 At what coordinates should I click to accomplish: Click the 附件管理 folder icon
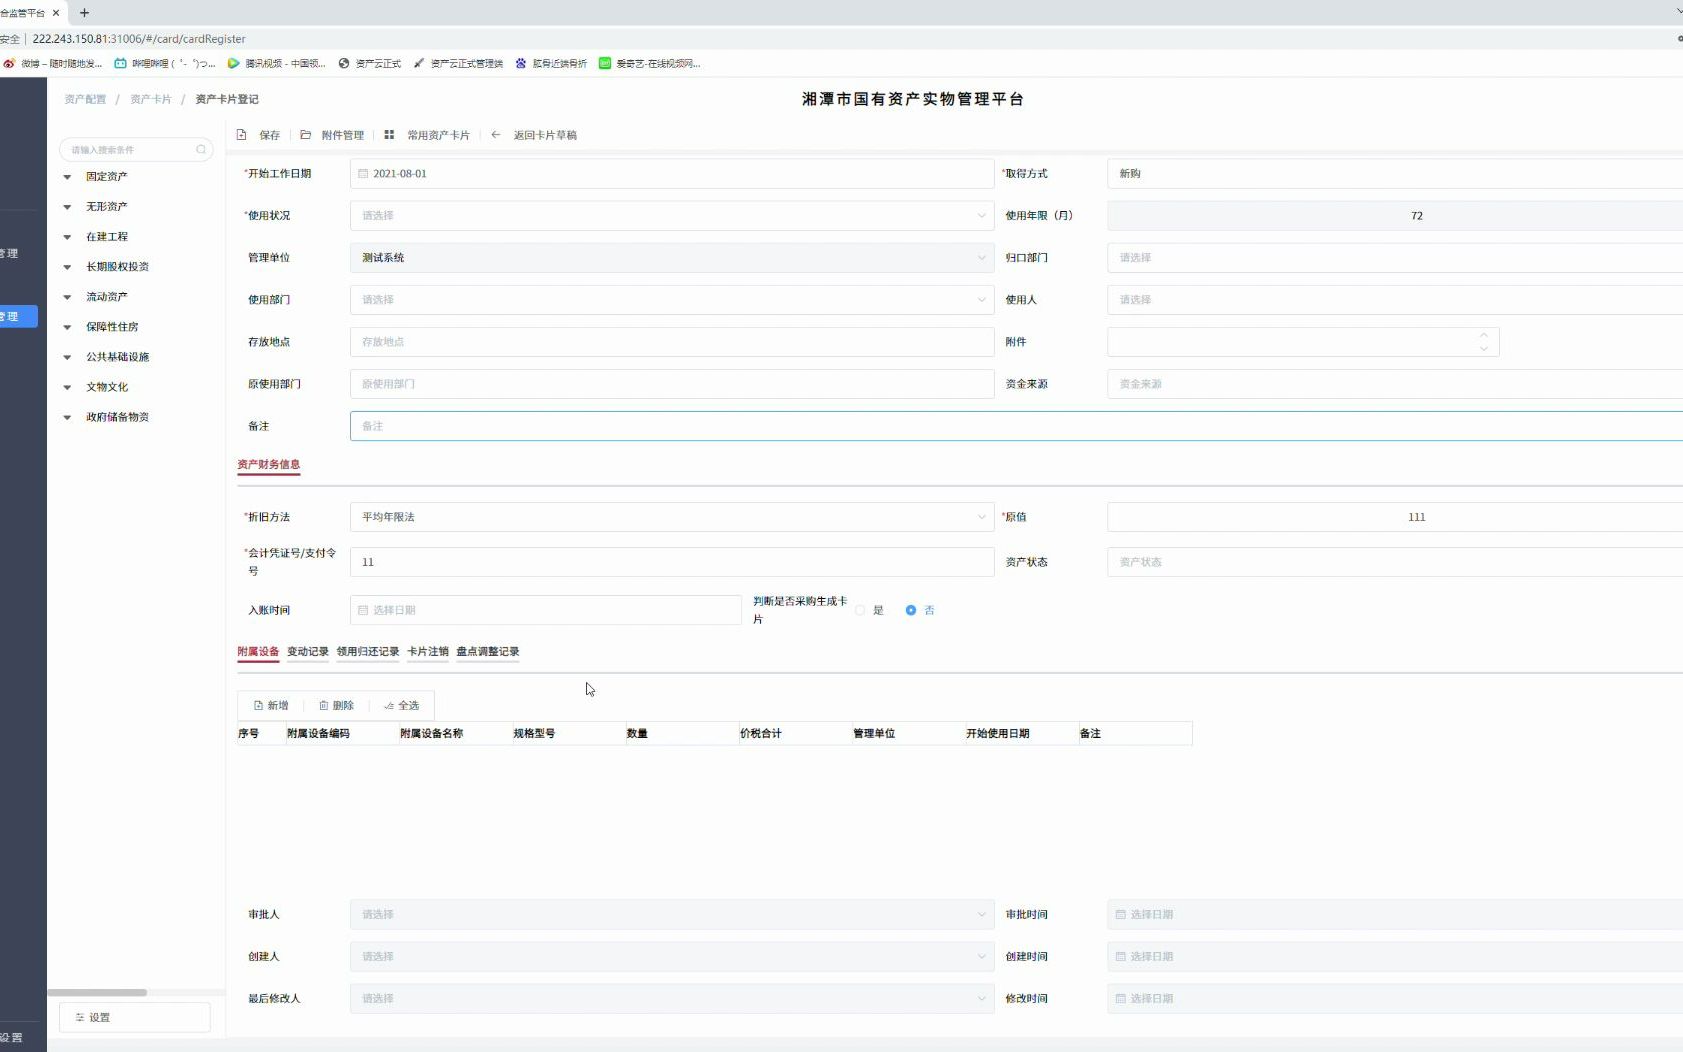306,134
